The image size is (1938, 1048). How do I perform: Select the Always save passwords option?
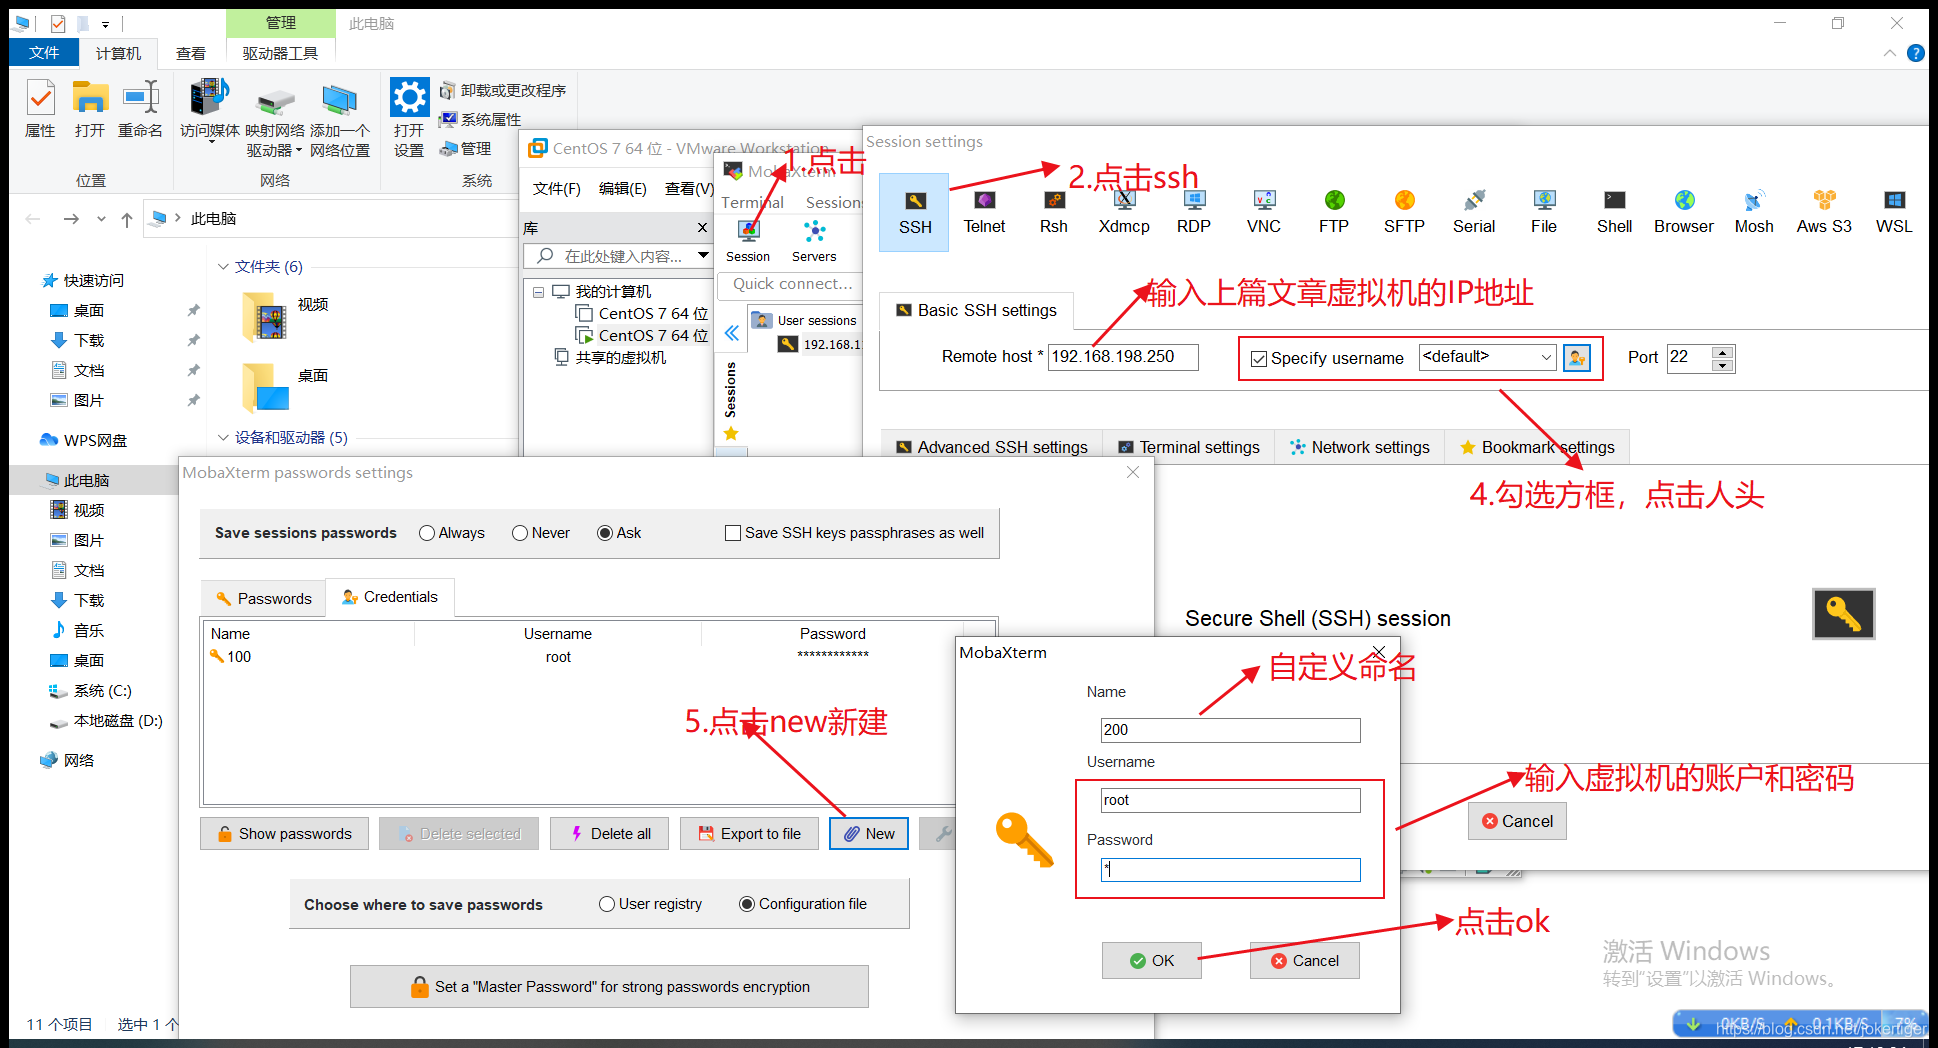(427, 533)
